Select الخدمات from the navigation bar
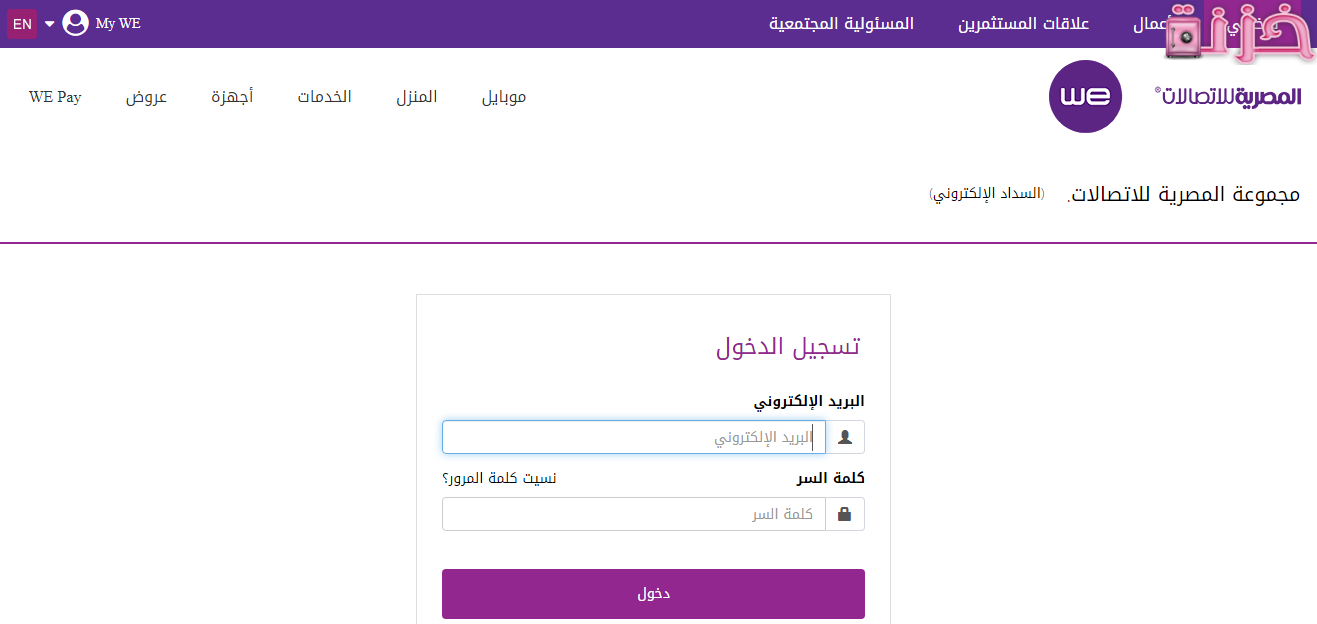The height and width of the screenshot is (624, 1317). pos(324,96)
